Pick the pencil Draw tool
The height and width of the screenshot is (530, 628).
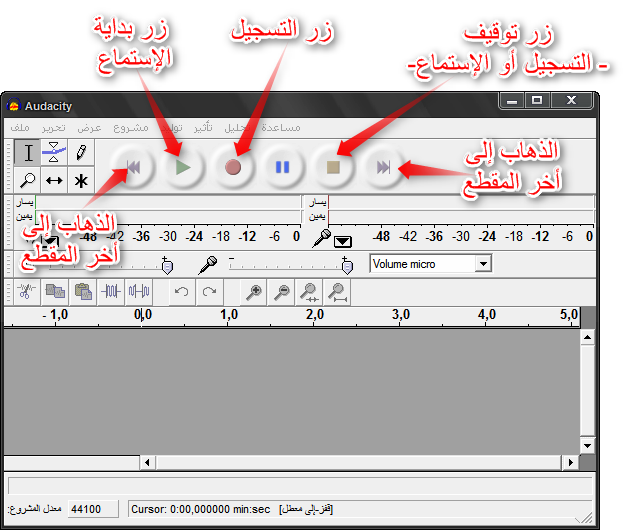[x=80, y=153]
